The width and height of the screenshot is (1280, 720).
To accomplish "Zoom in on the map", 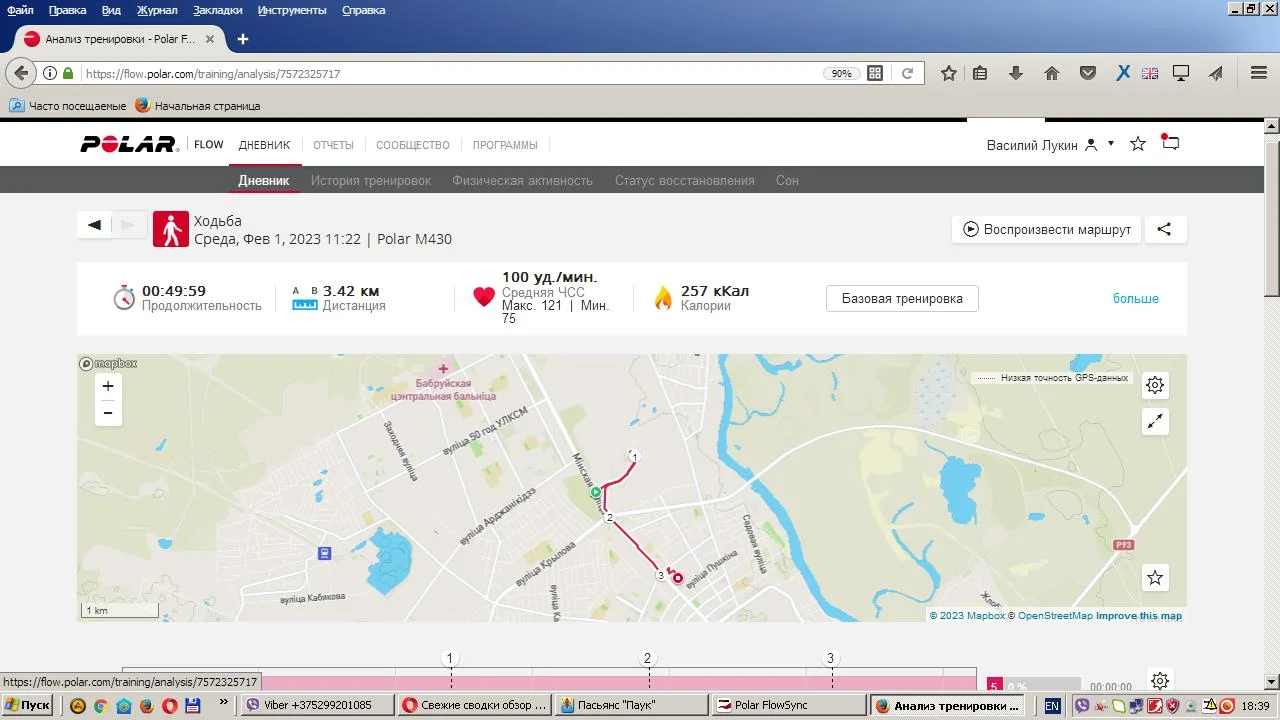I will pyautogui.click(x=108, y=386).
